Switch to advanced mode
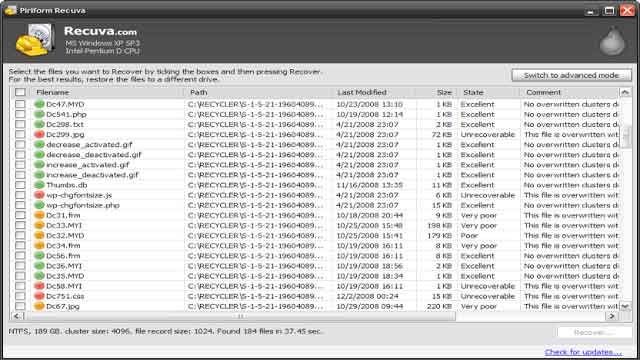The height and width of the screenshot is (360, 640). point(571,76)
